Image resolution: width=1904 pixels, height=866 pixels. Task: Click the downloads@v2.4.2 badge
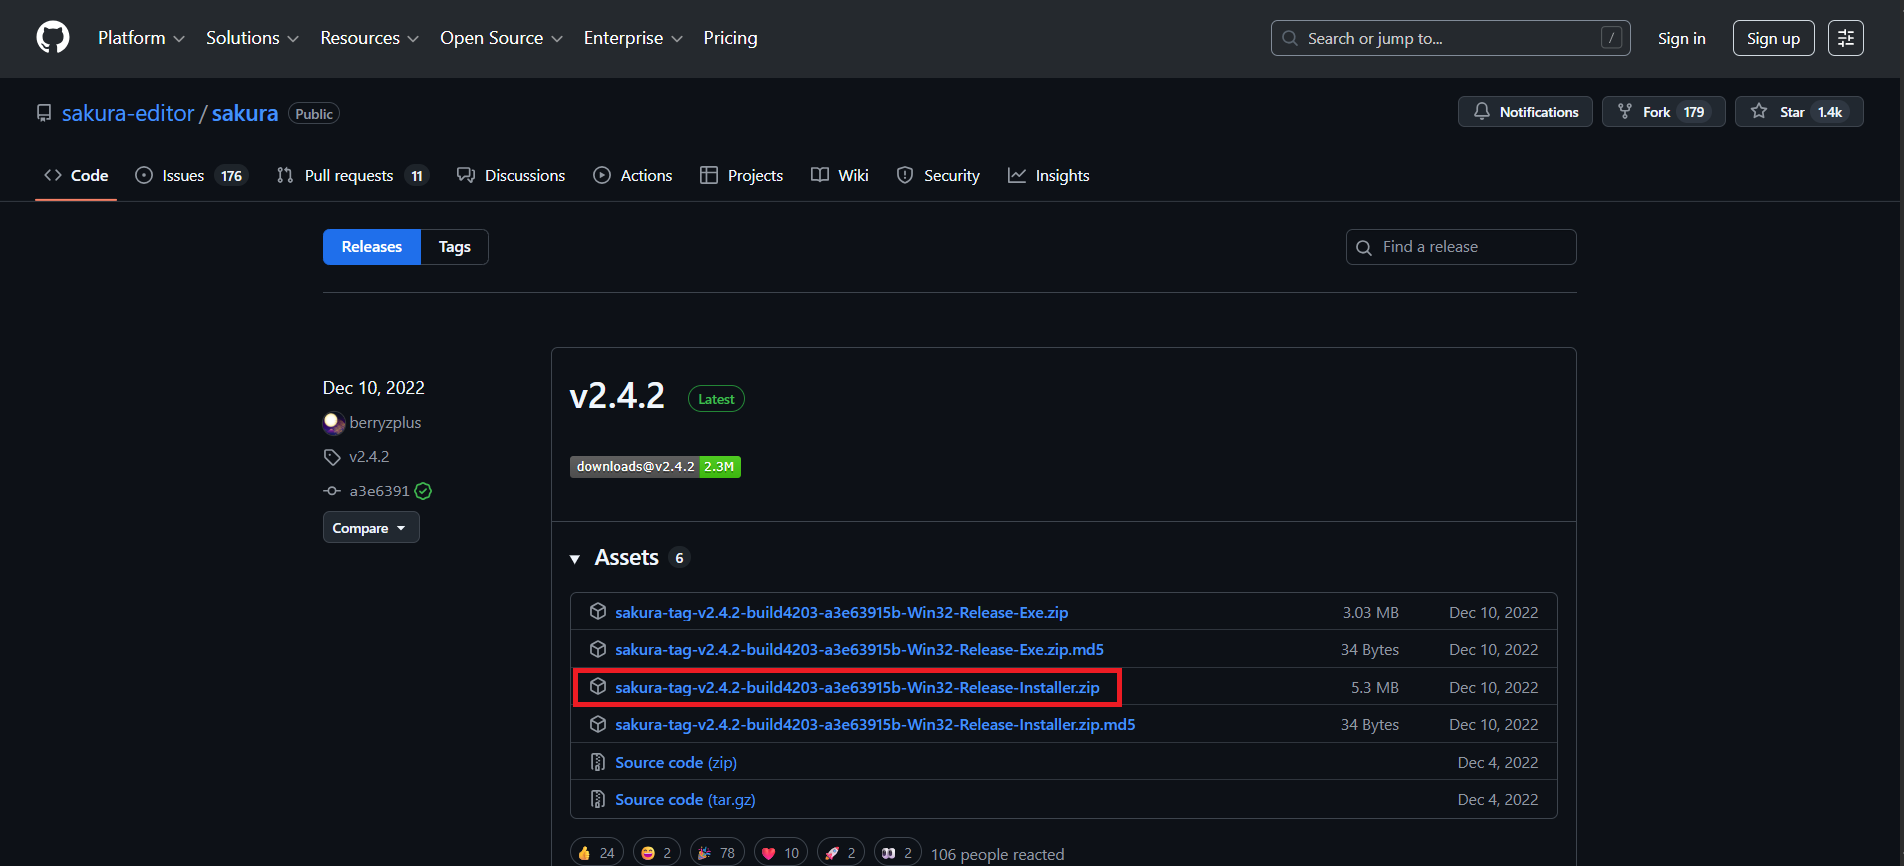[655, 467]
